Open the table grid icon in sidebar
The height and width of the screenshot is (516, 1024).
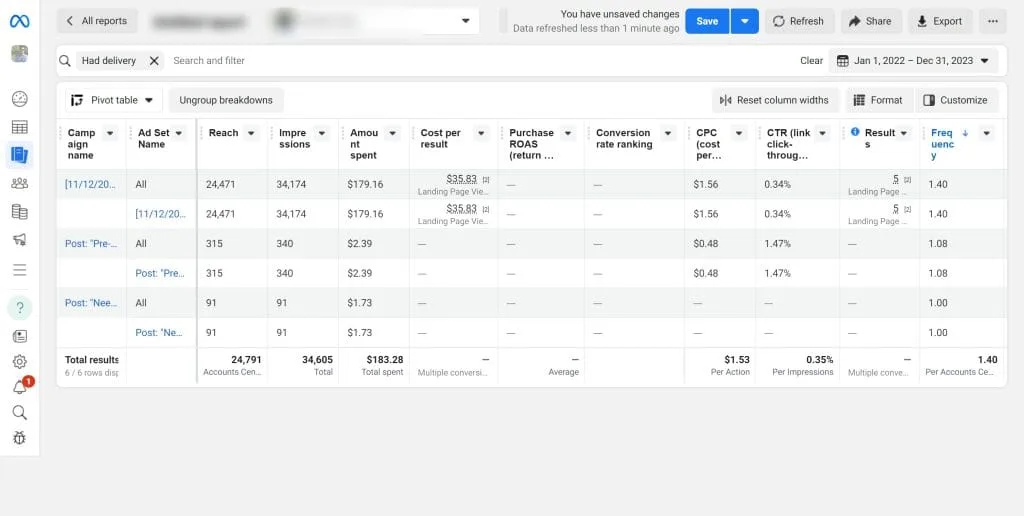click(20, 127)
